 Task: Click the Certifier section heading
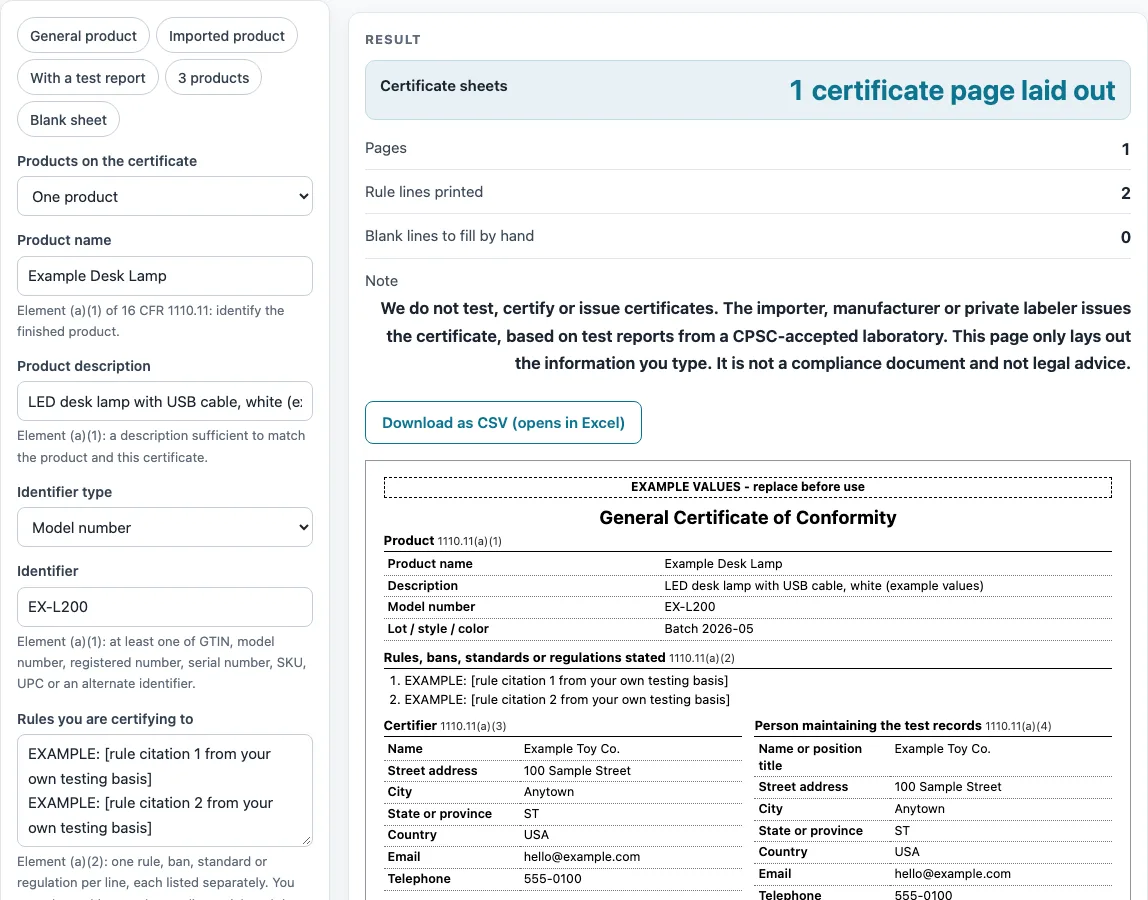444,726
